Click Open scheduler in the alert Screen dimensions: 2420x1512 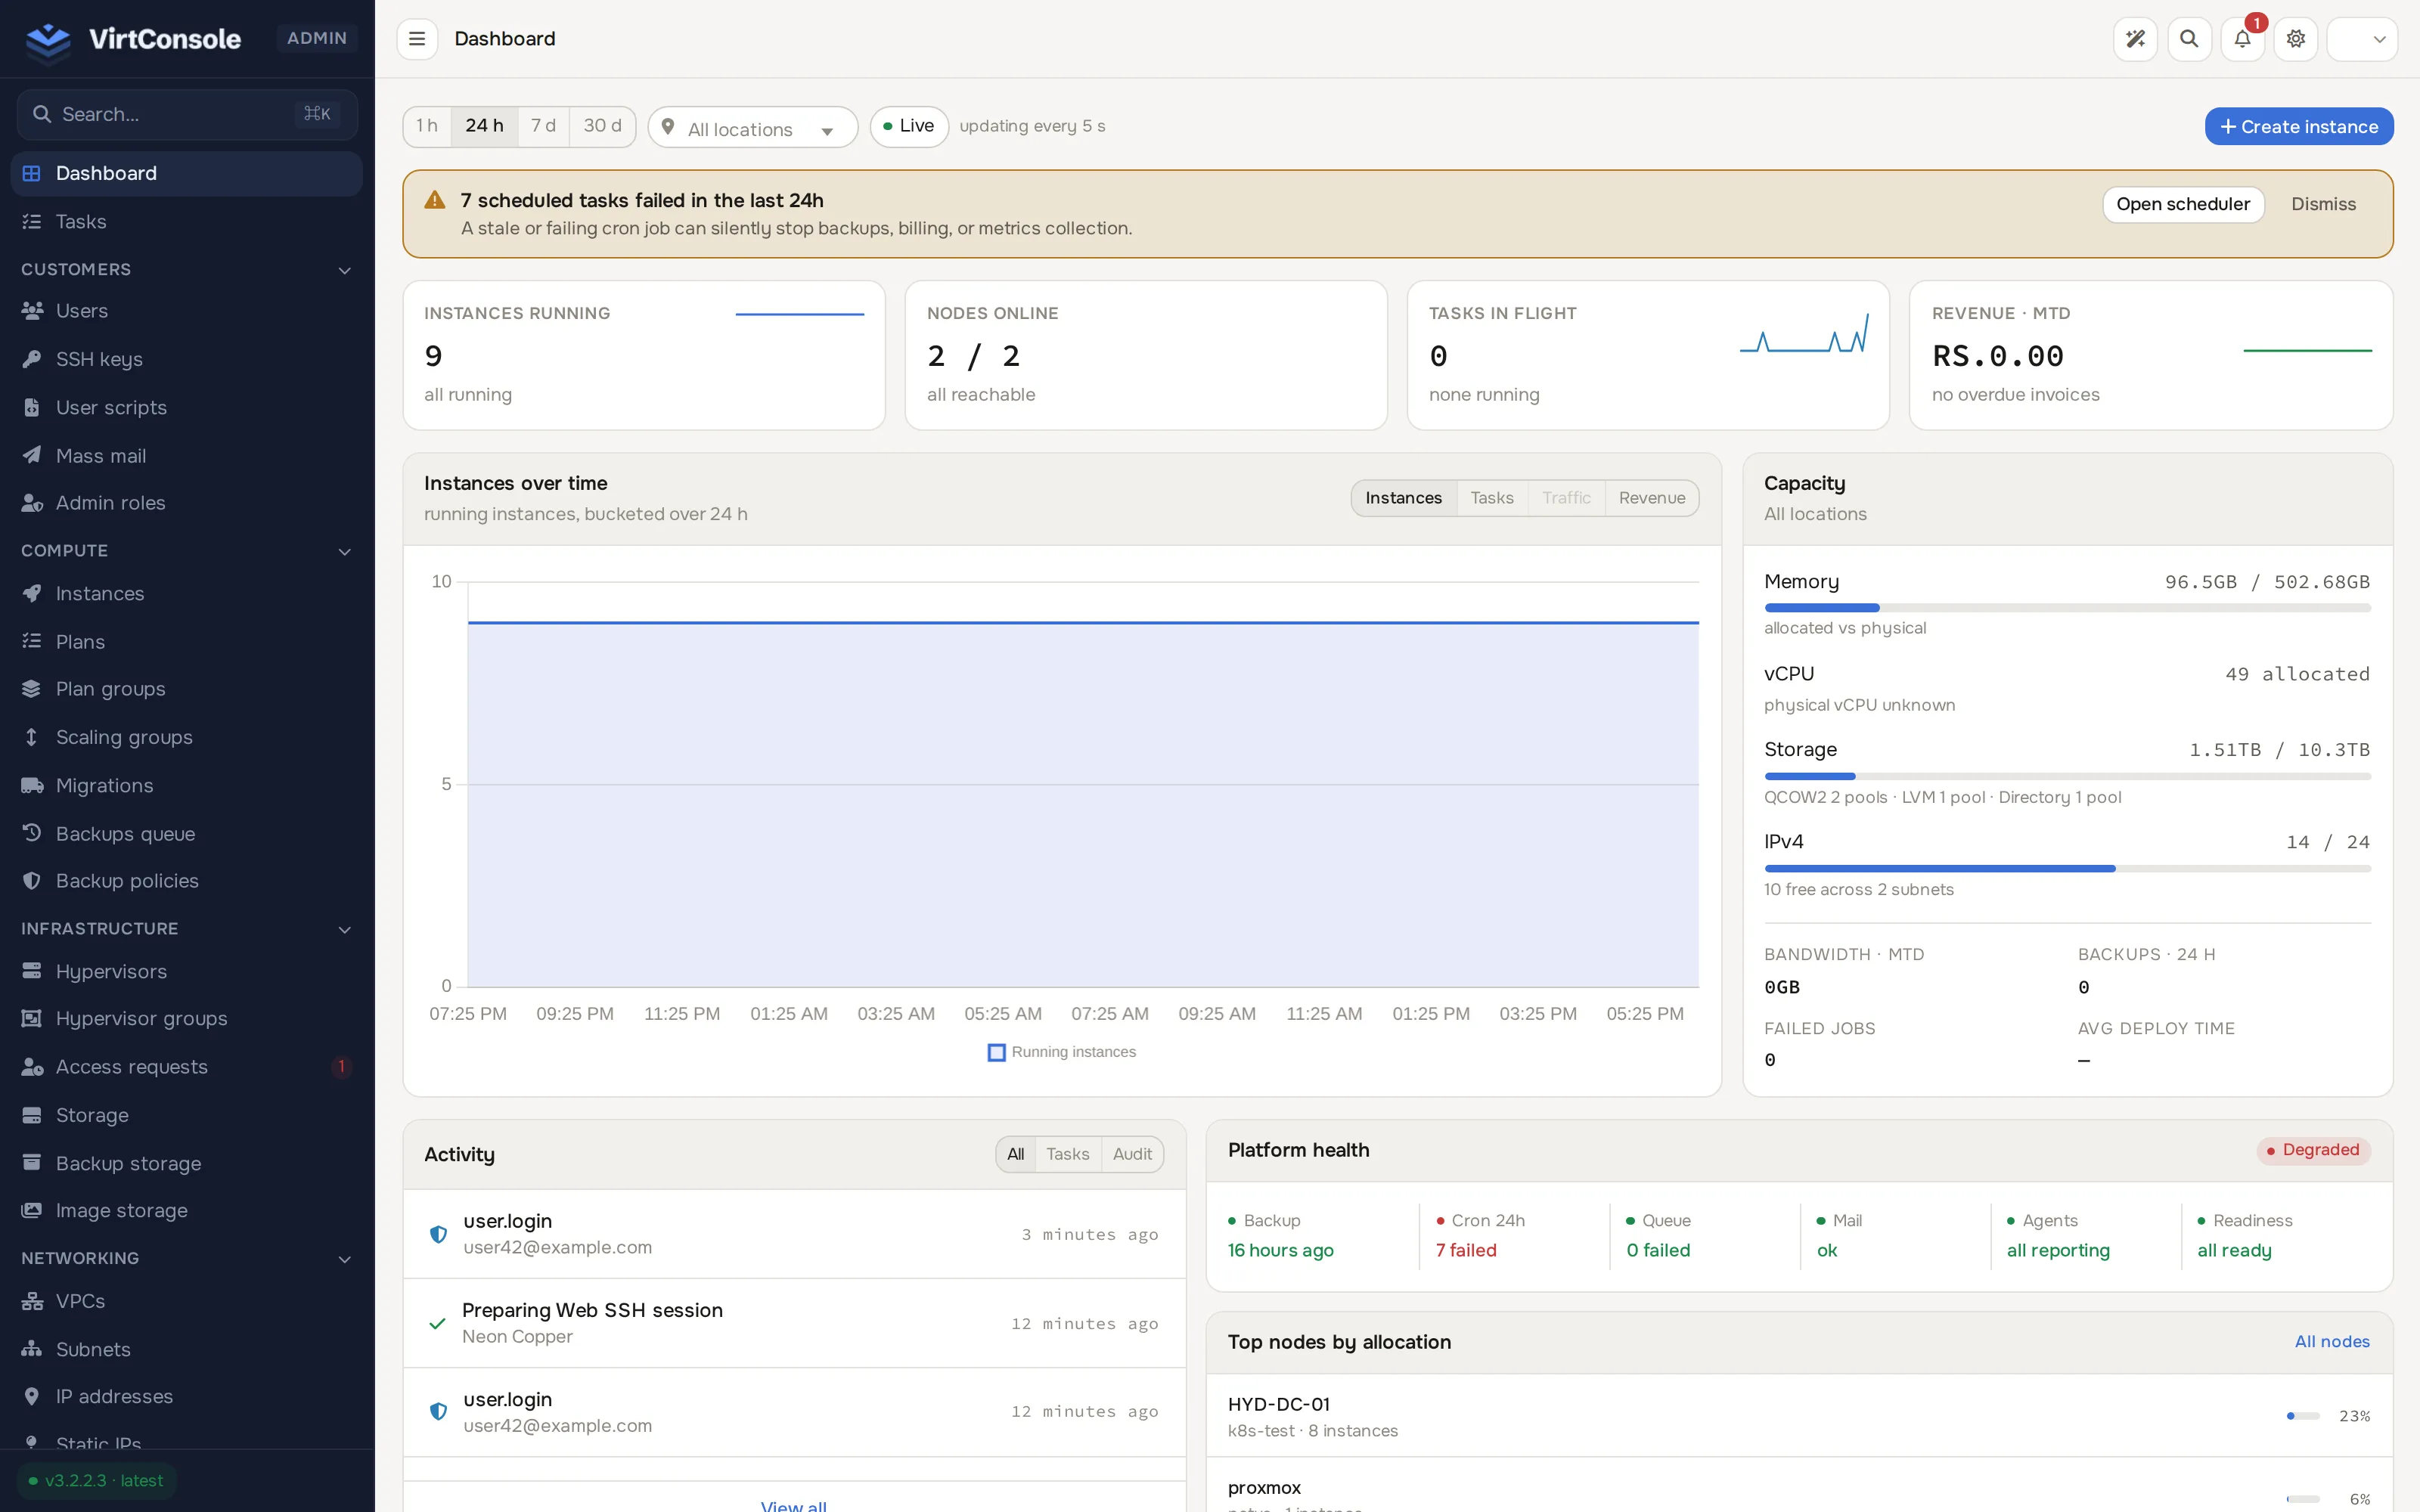click(x=2182, y=204)
